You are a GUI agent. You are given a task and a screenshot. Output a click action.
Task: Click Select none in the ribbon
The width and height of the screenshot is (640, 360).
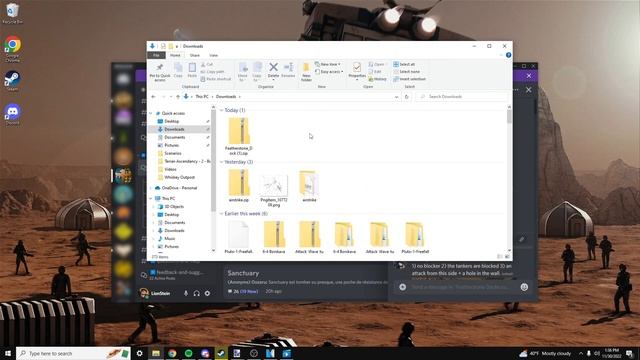406,72
